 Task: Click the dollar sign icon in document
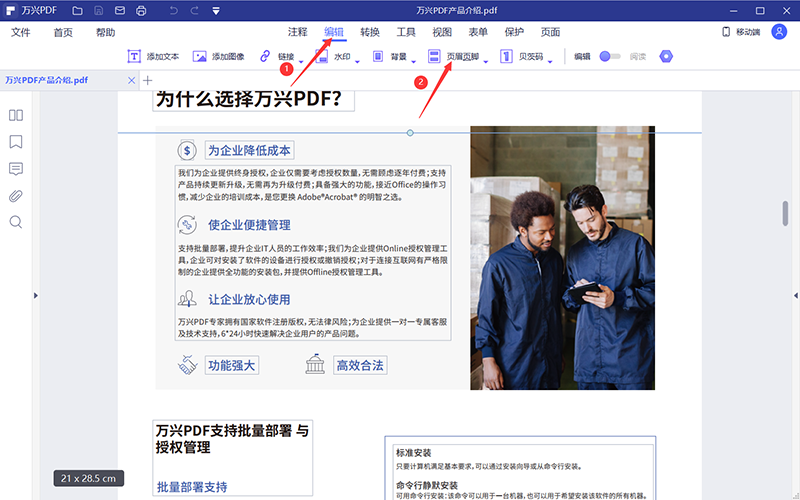[187, 151]
